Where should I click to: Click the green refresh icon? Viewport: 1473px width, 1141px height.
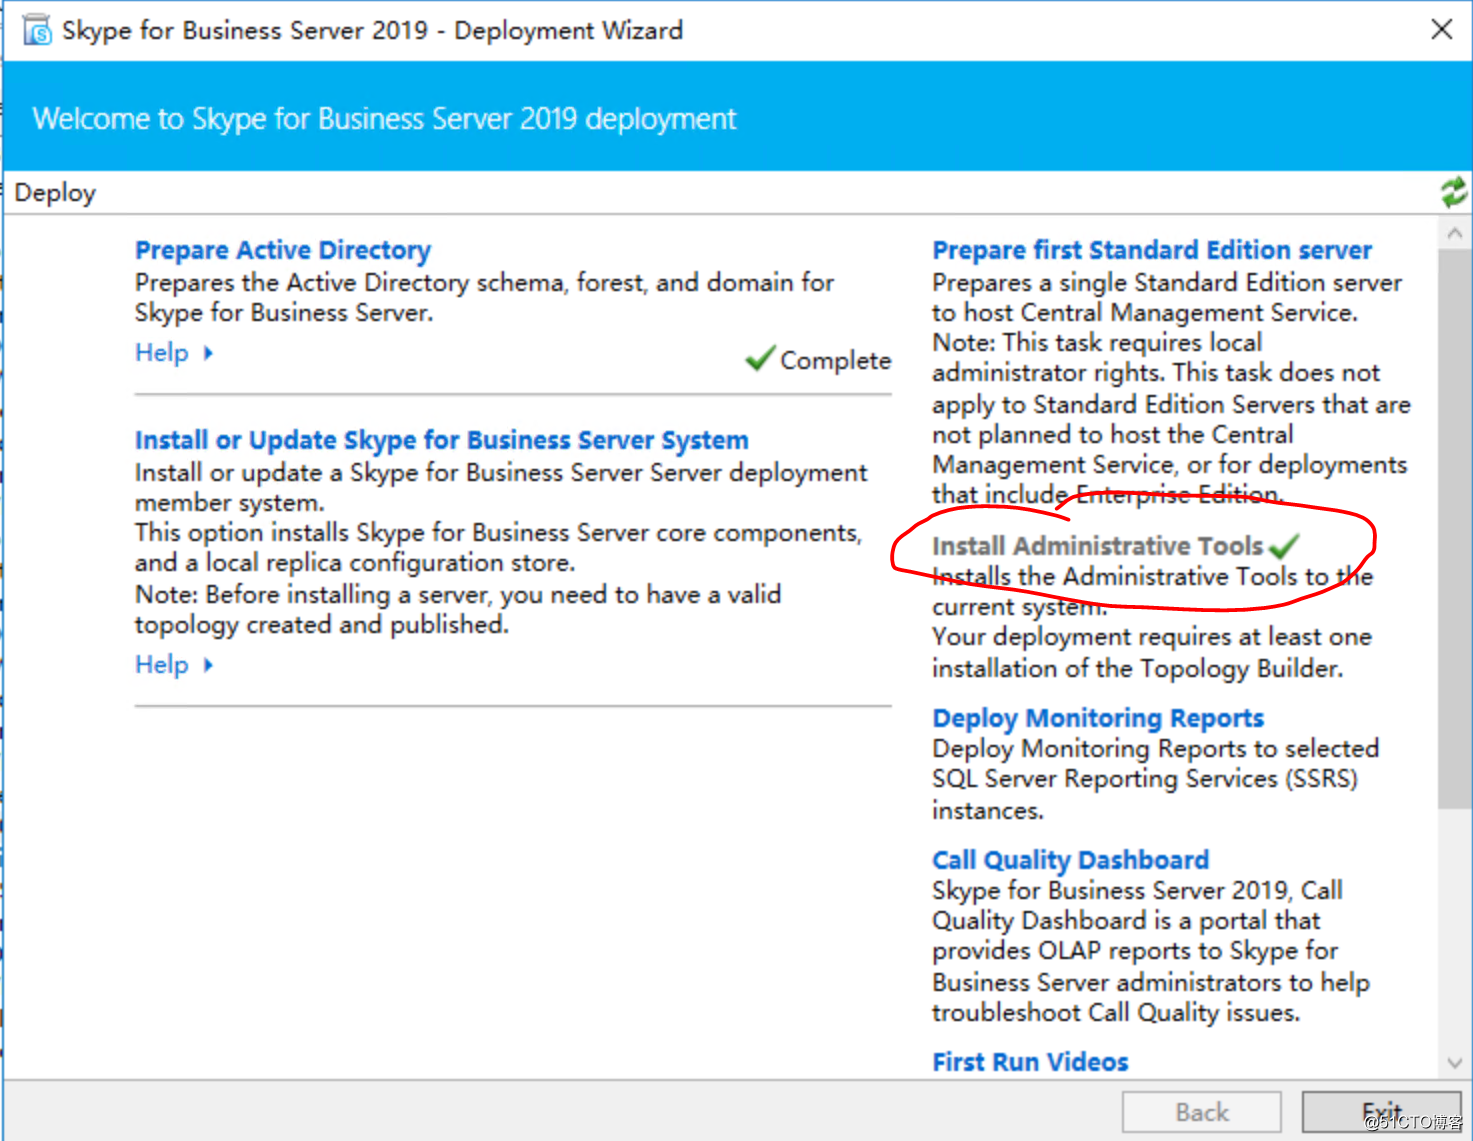(1453, 191)
